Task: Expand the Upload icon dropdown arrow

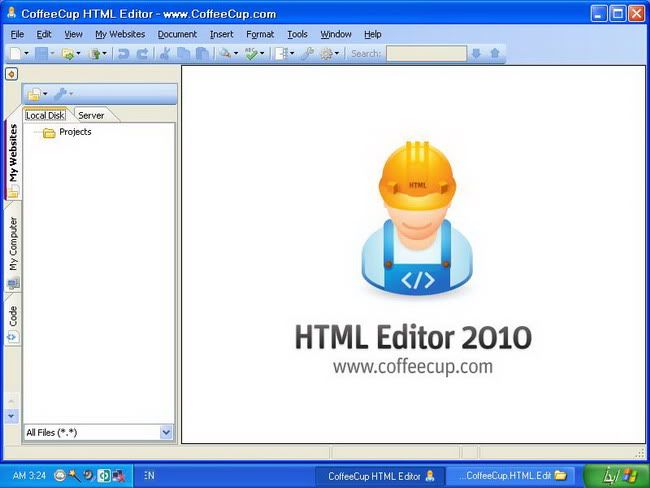Action: click(104, 53)
